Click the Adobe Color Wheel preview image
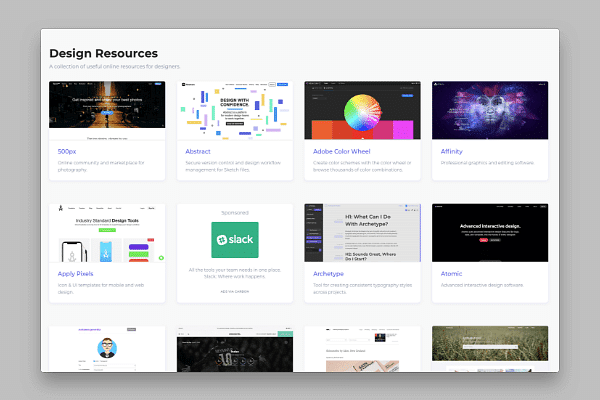Screen dimensions: 600x400 (x=362, y=110)
